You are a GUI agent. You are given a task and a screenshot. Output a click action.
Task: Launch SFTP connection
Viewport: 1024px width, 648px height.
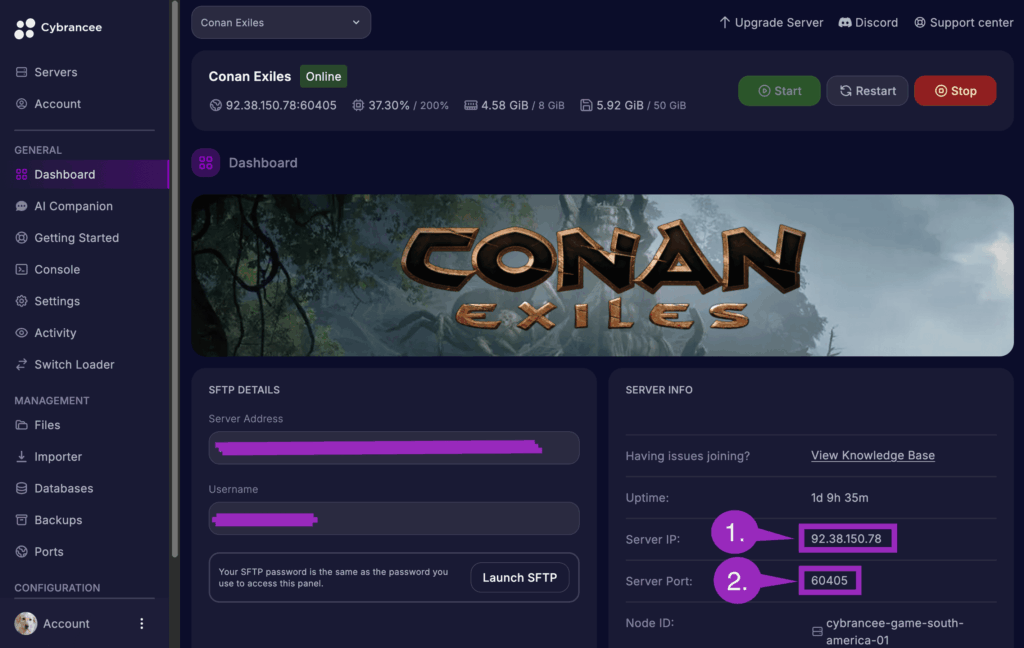(520, 577)
